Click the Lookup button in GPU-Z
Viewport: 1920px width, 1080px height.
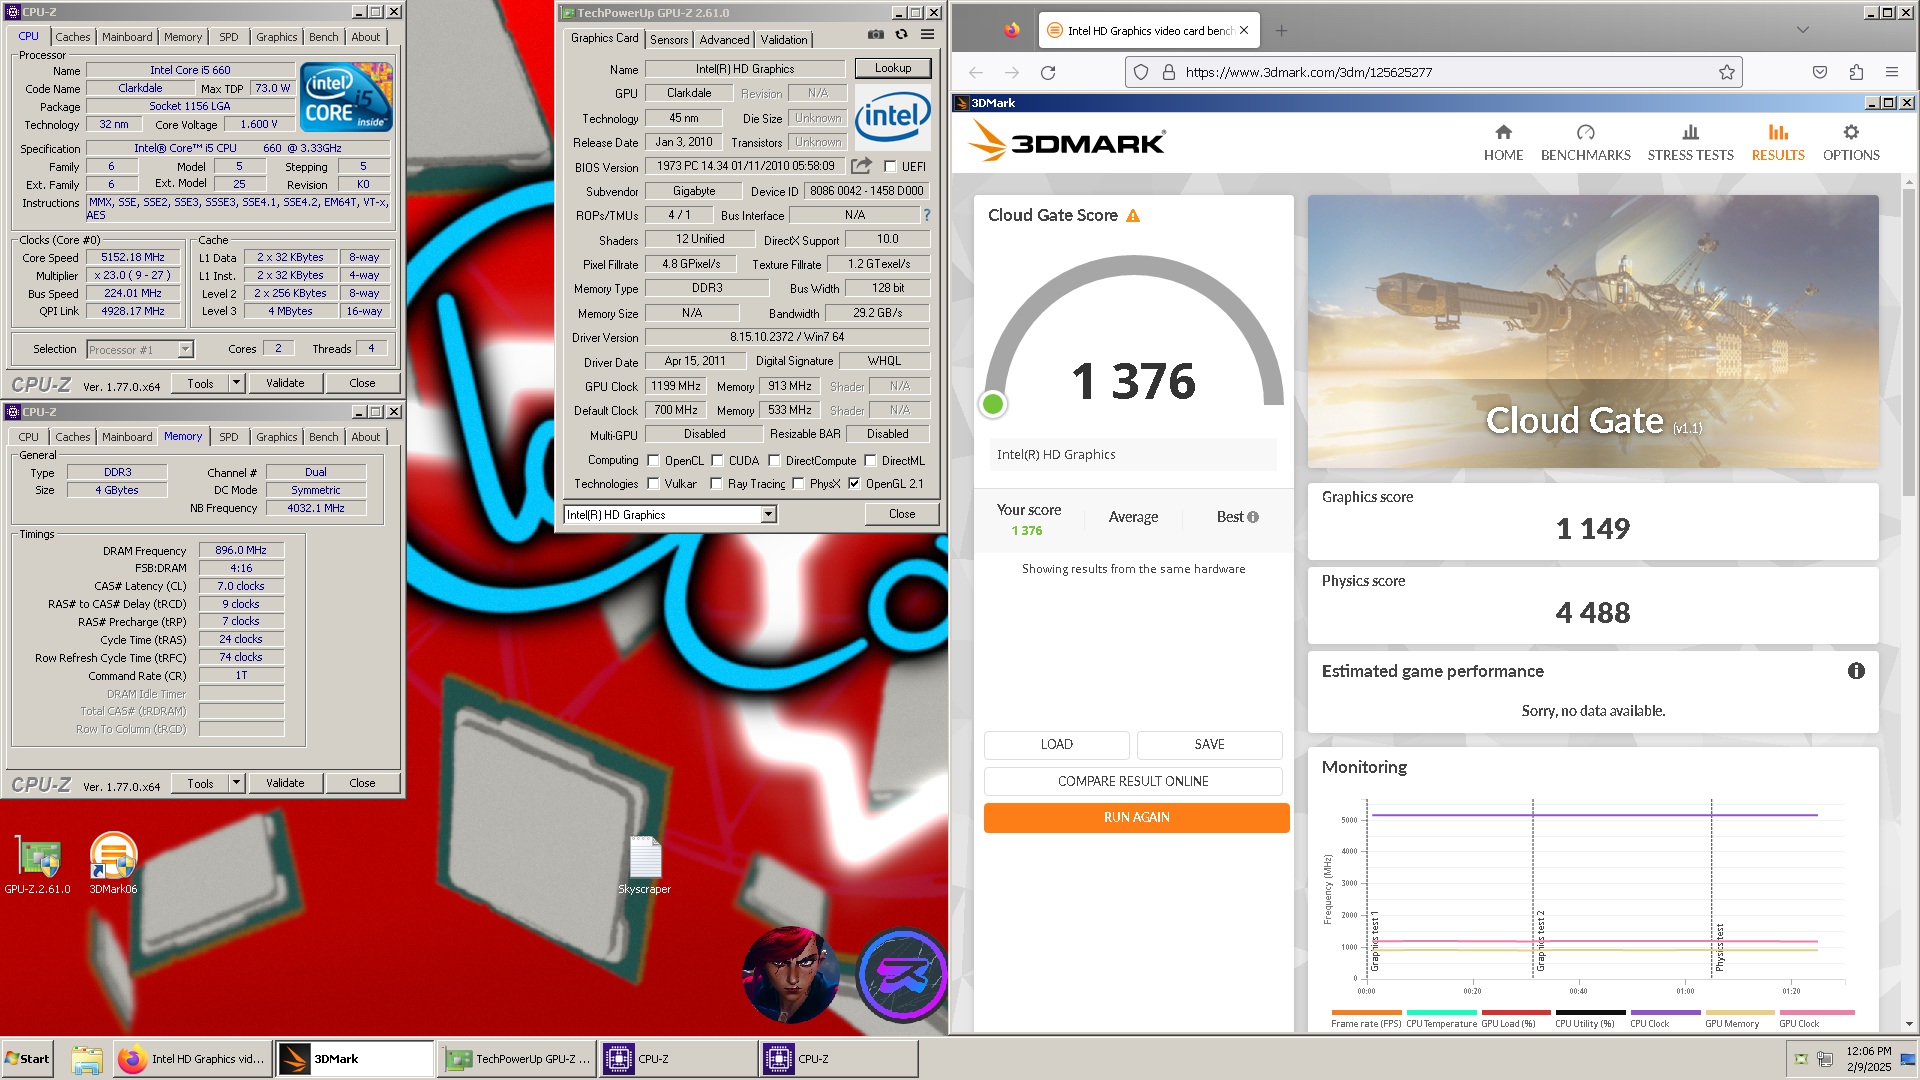pos(893,68)
